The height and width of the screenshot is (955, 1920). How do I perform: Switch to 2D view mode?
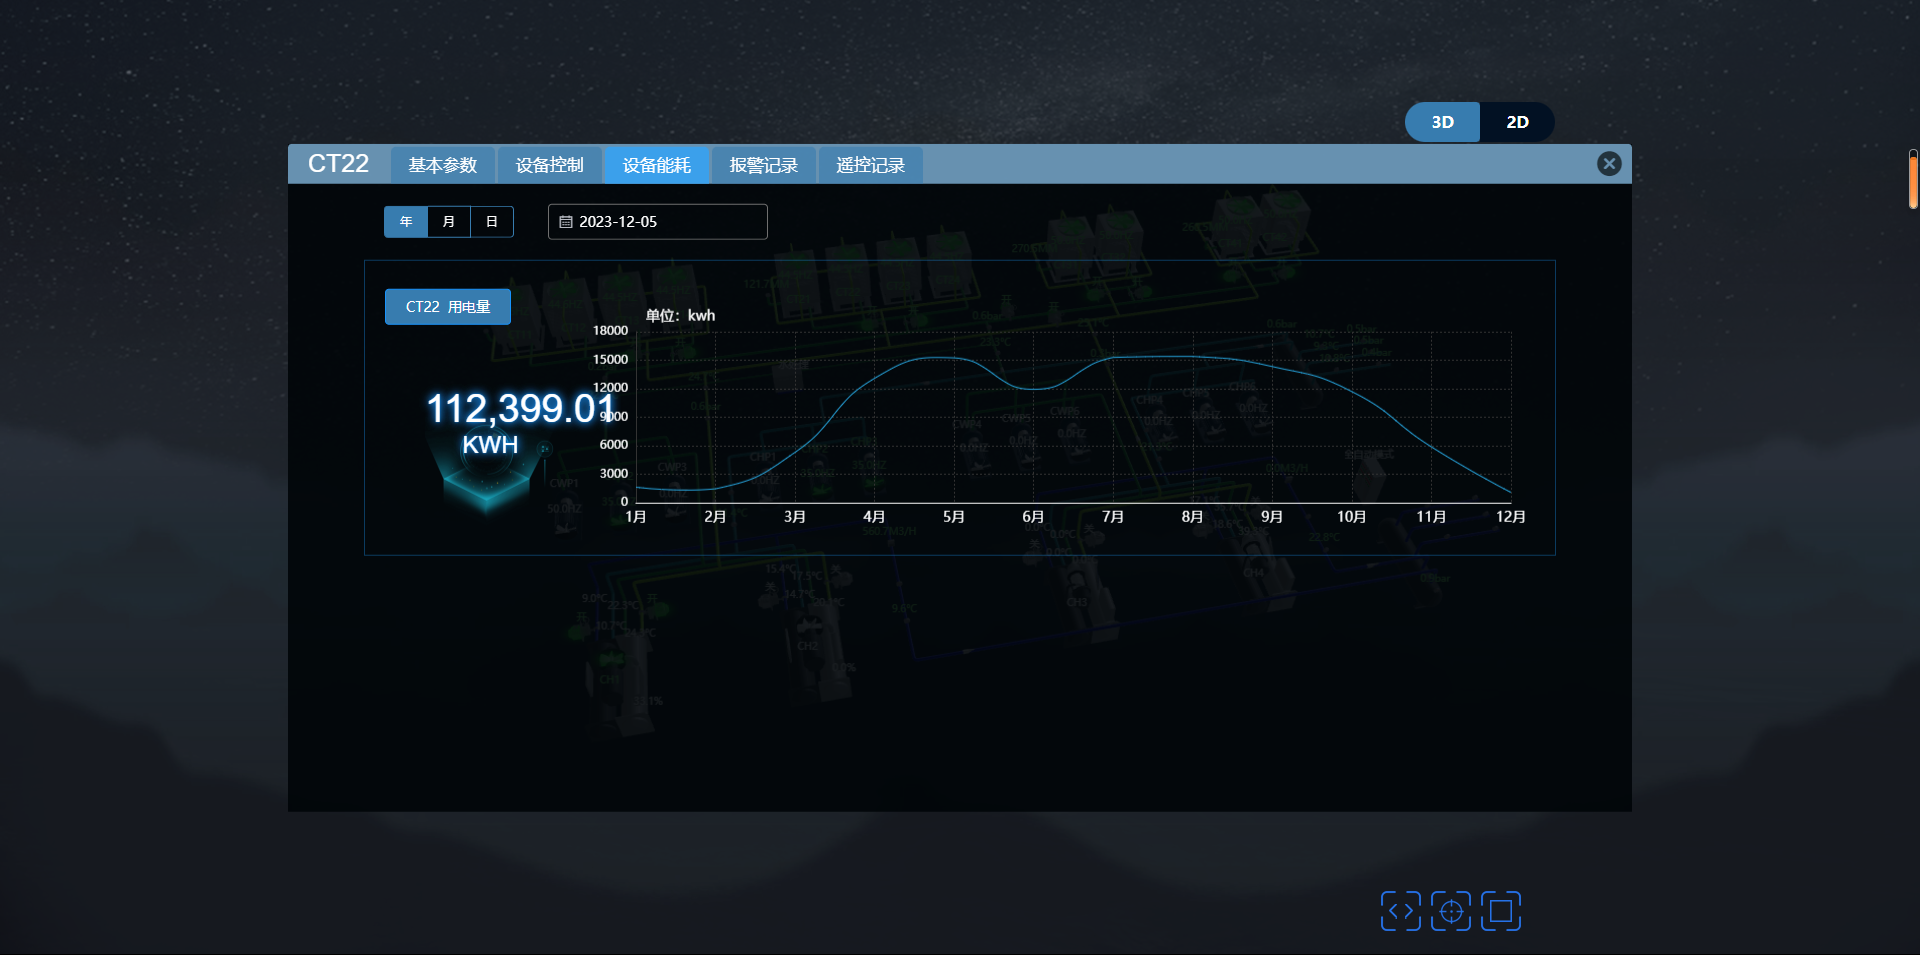(x=1517, y=122)
